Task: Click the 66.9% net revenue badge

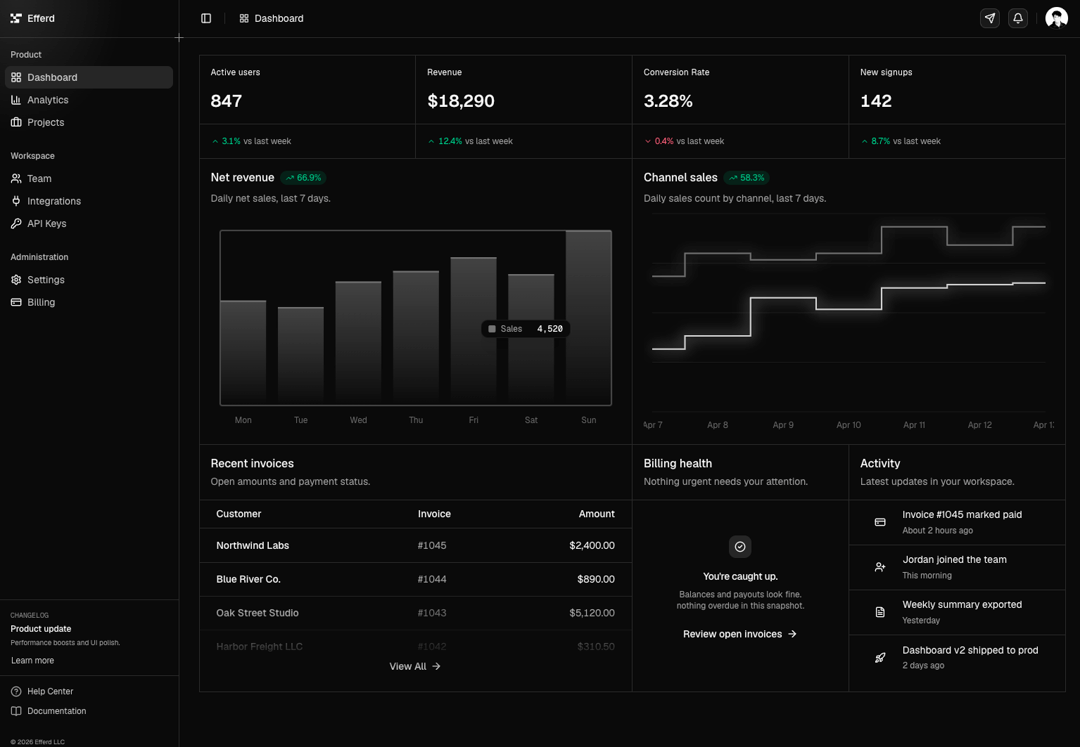Action: 303,178
